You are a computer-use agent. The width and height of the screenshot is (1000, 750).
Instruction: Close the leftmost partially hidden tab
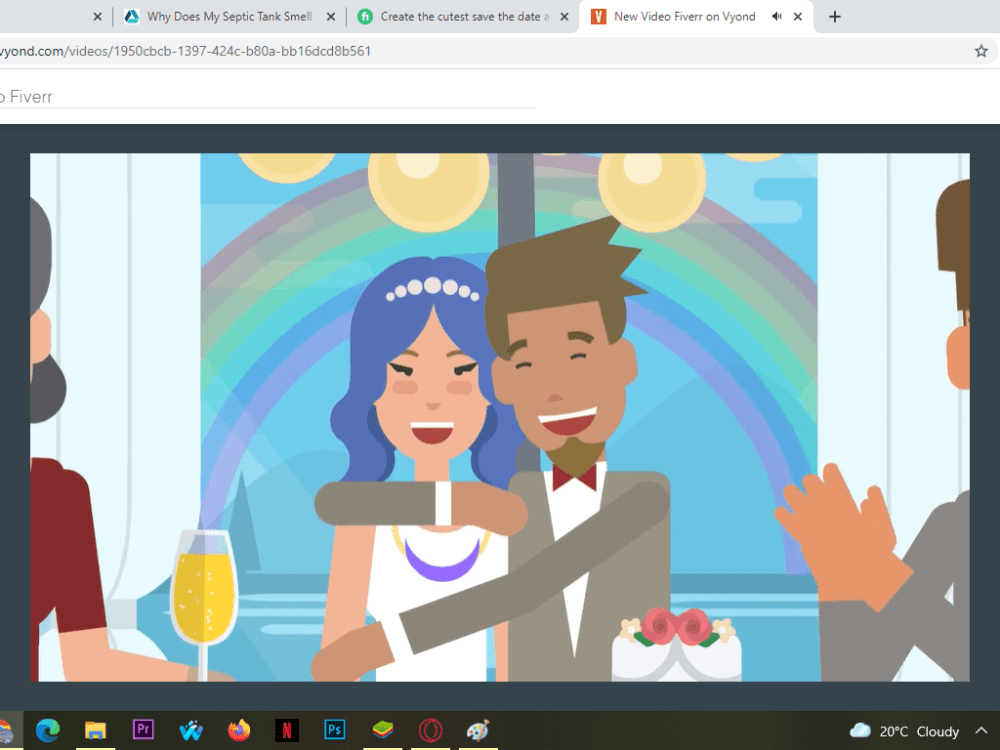pyautogui.click(x=98, y=17)
